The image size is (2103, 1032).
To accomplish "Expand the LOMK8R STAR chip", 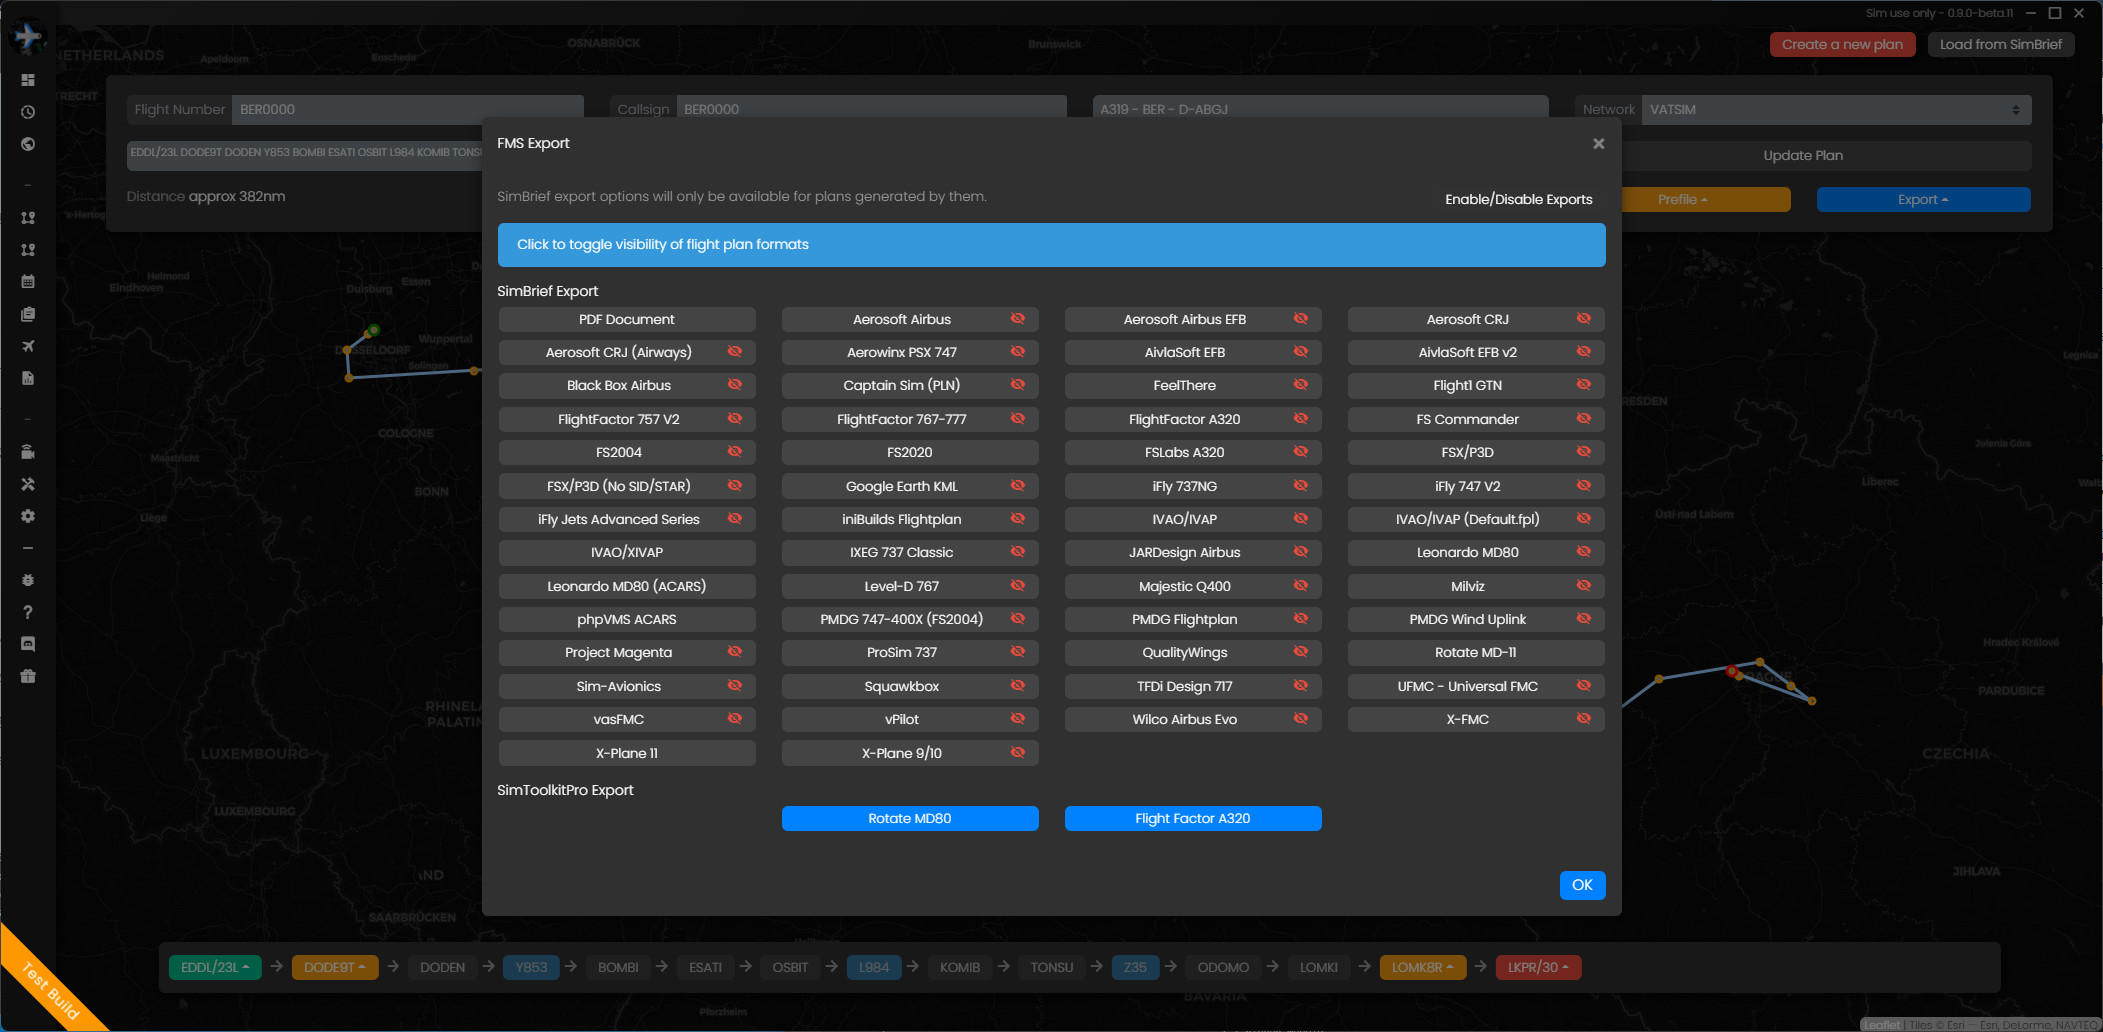I will tap(1422, 967).
